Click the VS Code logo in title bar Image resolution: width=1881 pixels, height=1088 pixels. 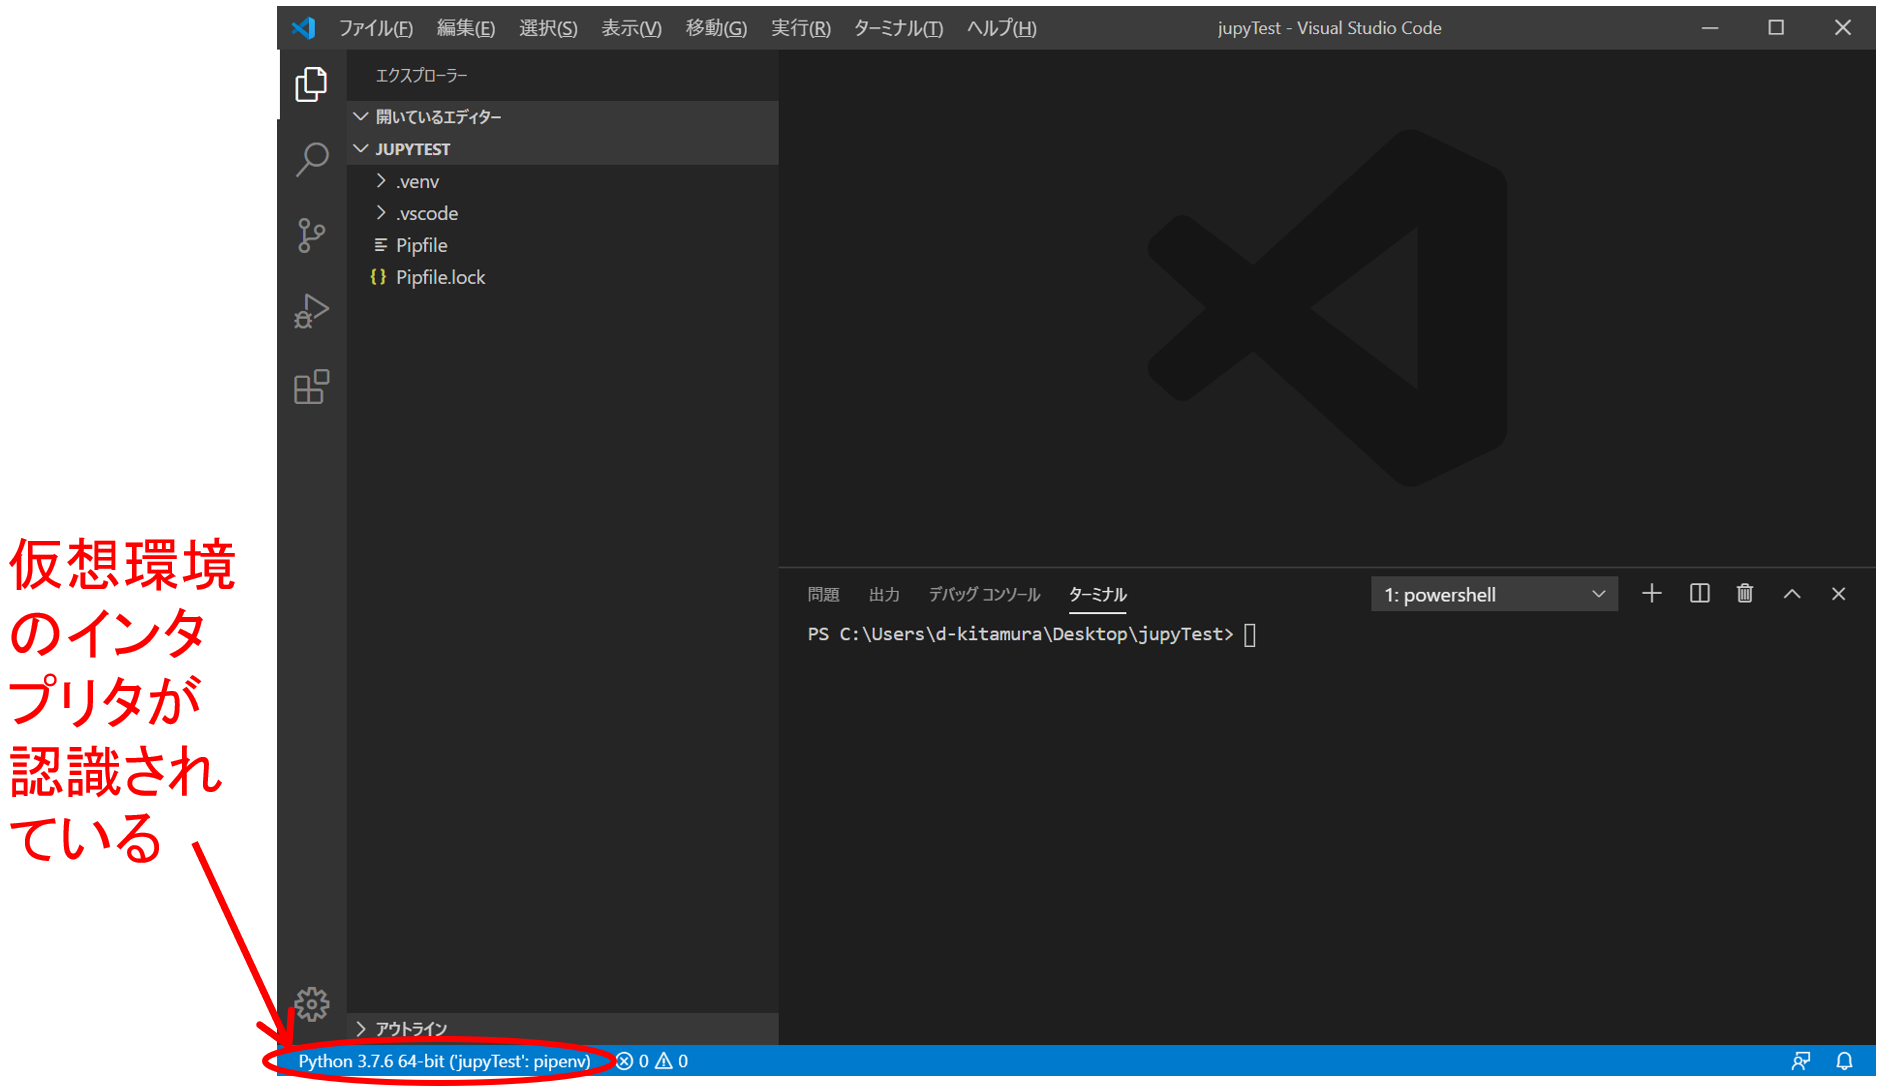tap(303, 28)
